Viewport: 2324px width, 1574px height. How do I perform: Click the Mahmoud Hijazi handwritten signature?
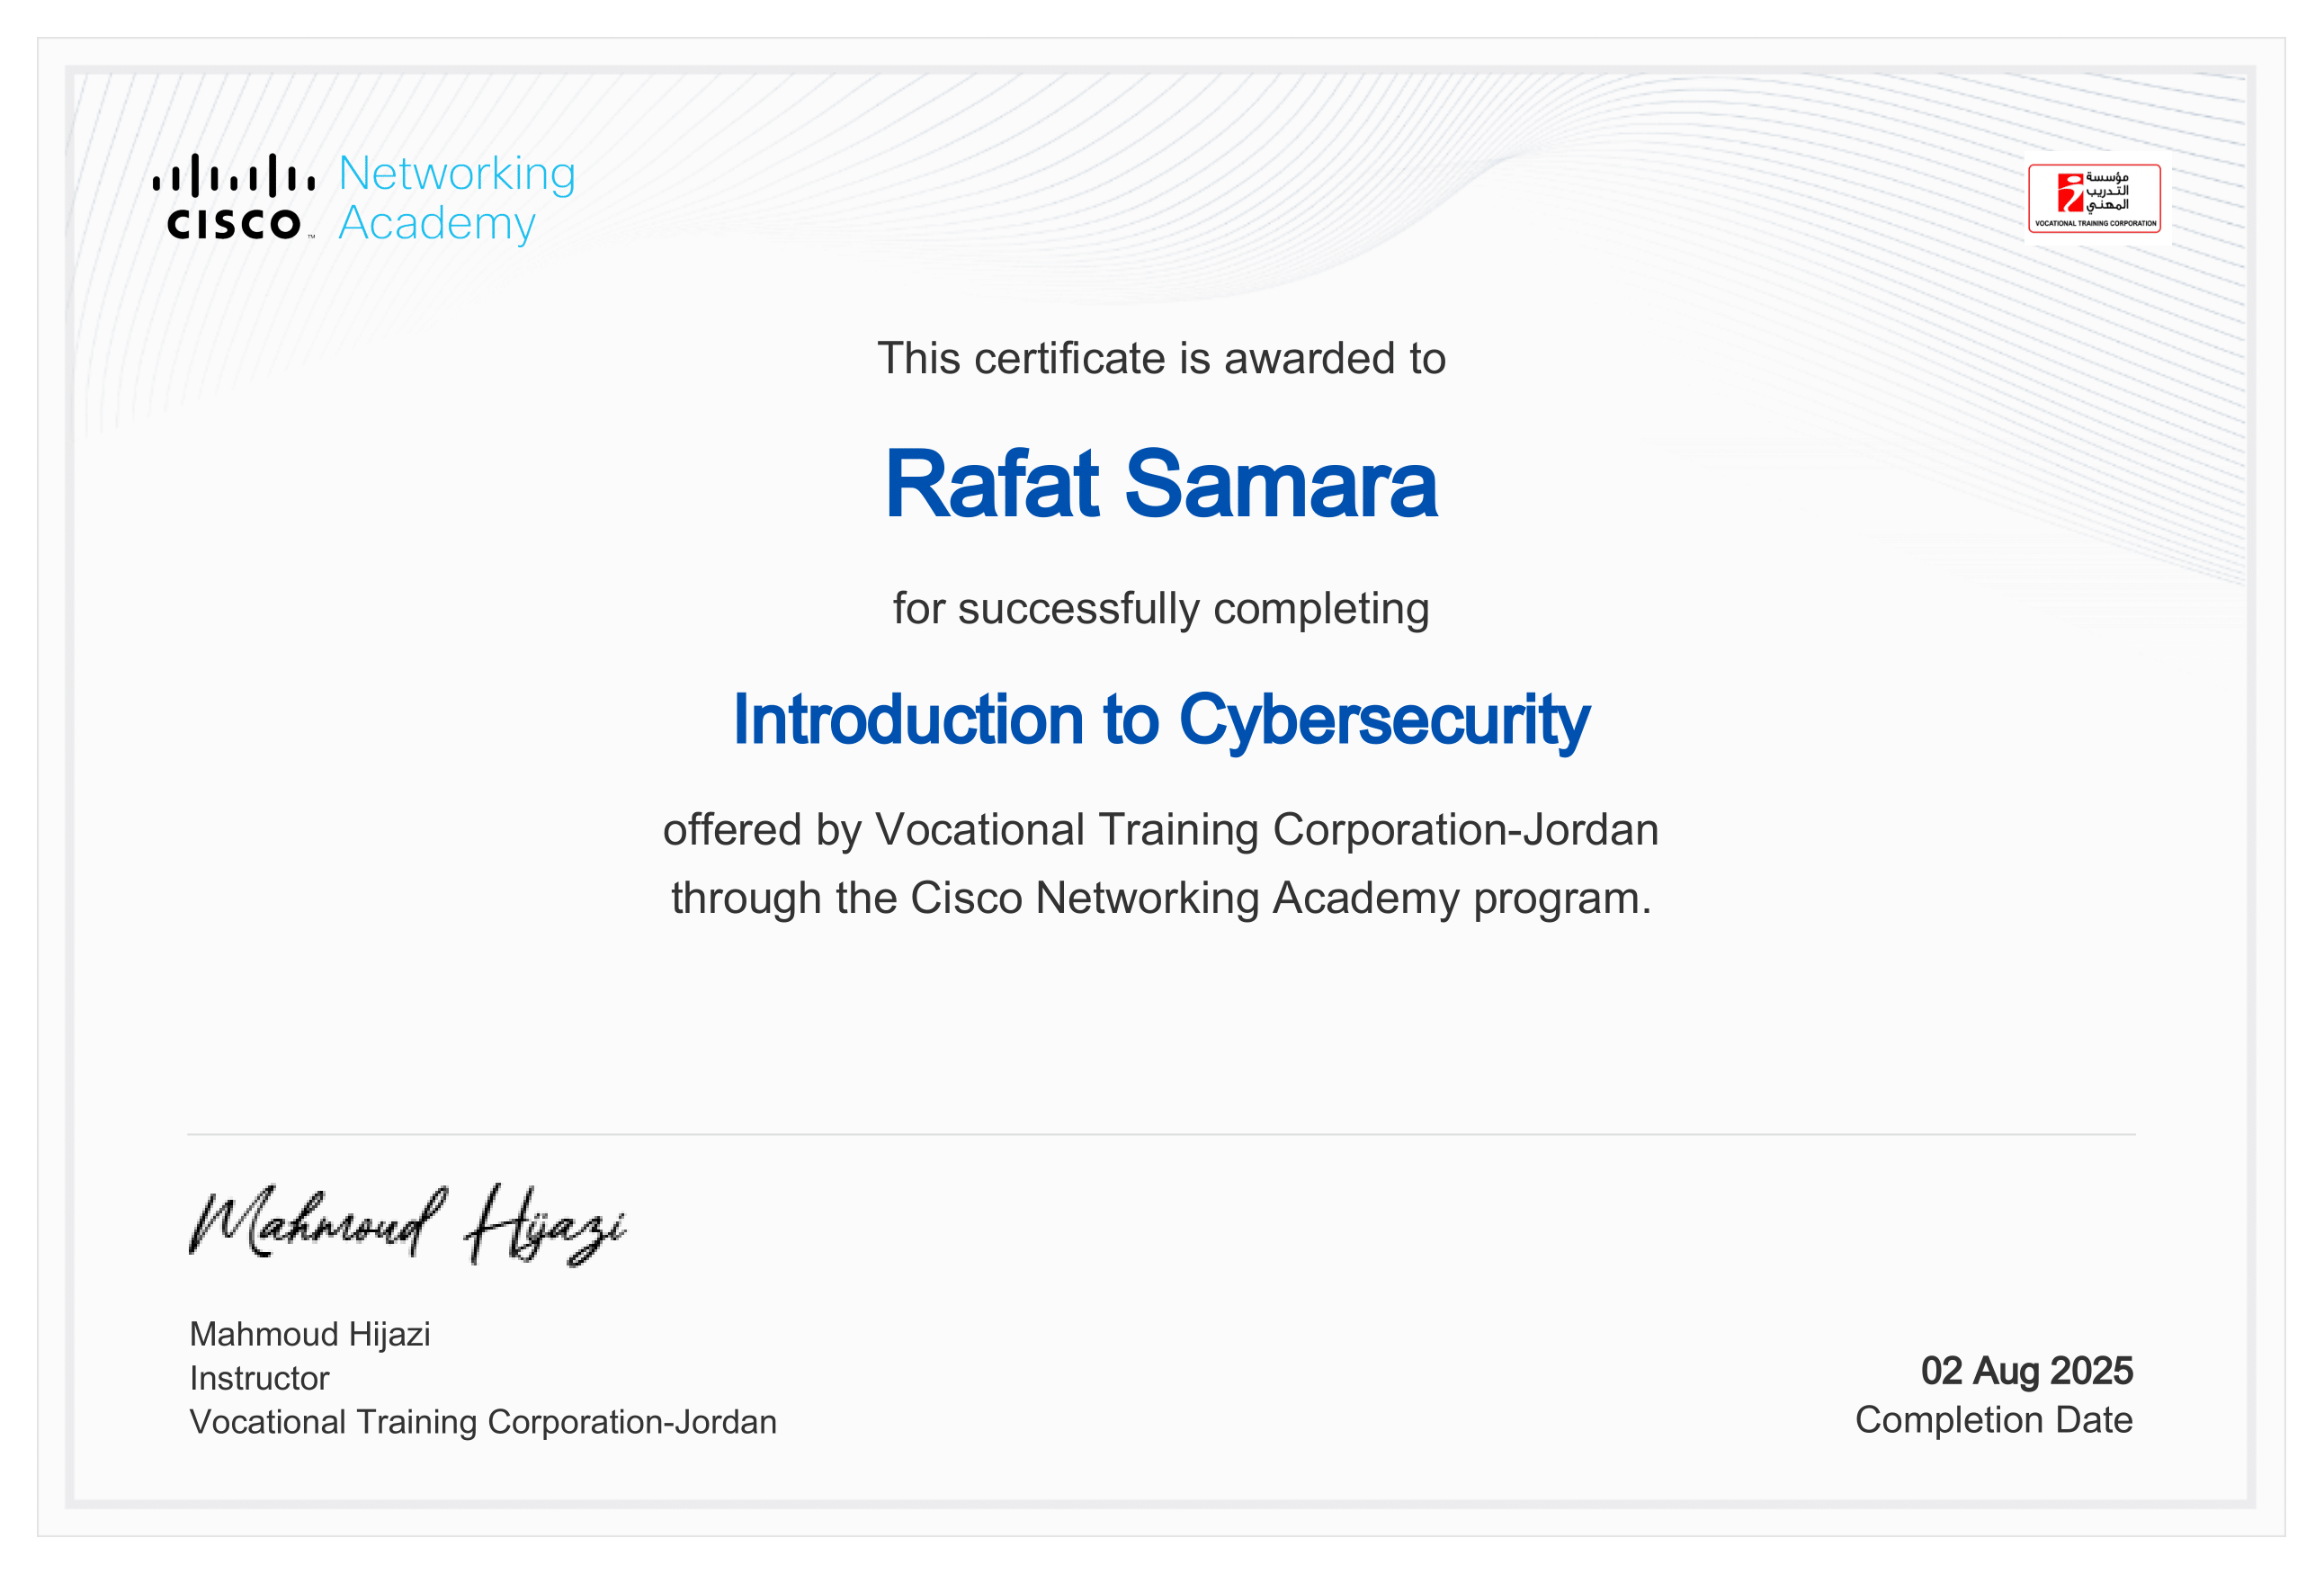pyautogui.click(x=407, y=1224)
